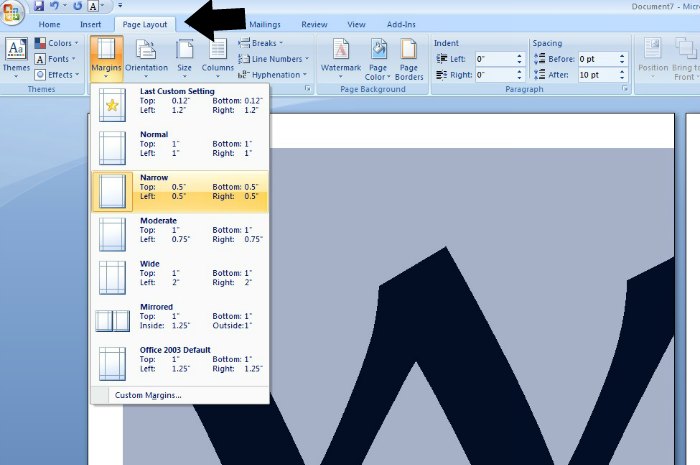Open the Breaks dropdown

pos(261,43)
